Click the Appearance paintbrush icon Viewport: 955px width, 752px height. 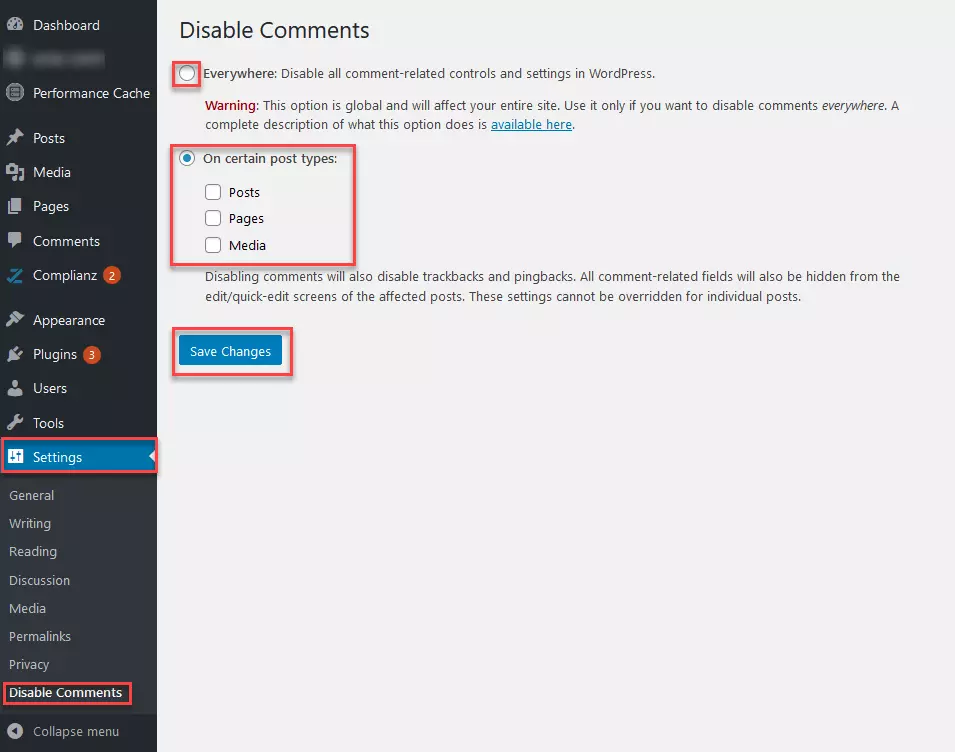(x=15, y=319)
